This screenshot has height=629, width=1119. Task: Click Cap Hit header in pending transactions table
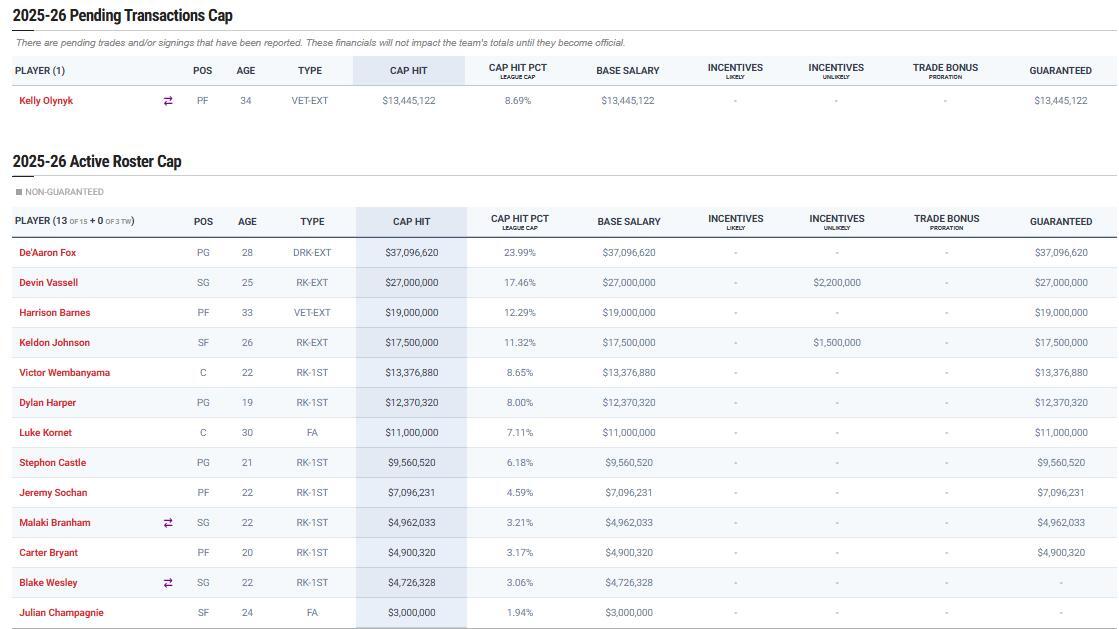pyautogui.click(x=408, y=71)
